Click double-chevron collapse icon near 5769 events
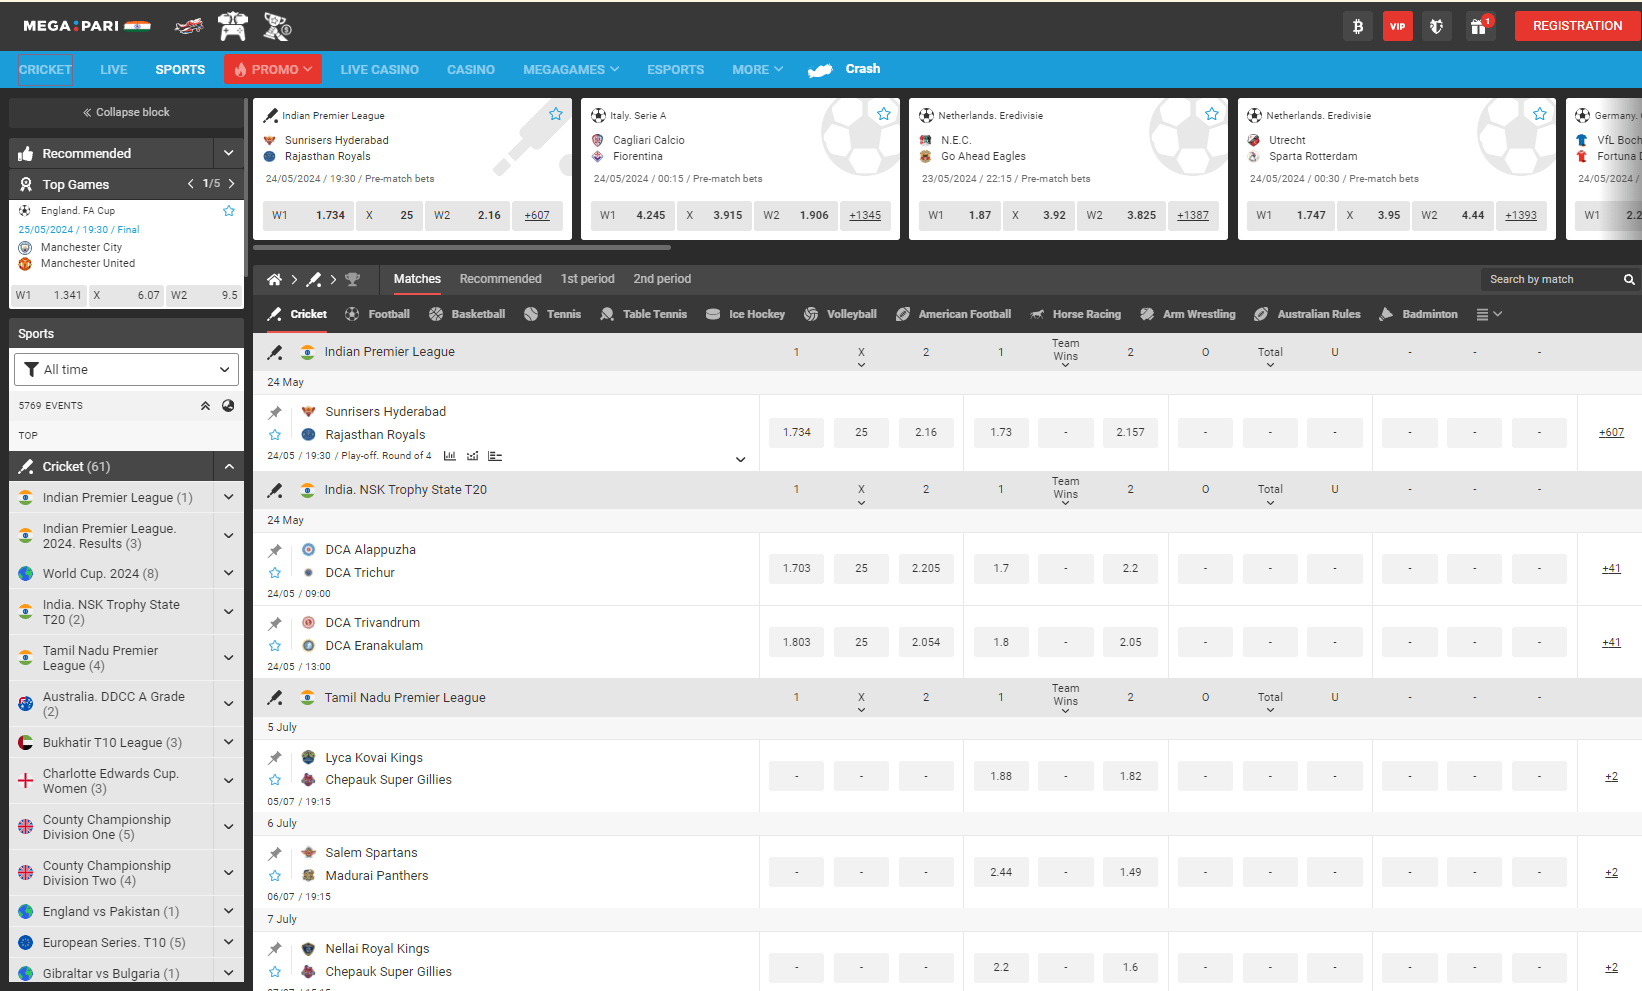This screenshot has height=991, width=1642. point(205,406)
